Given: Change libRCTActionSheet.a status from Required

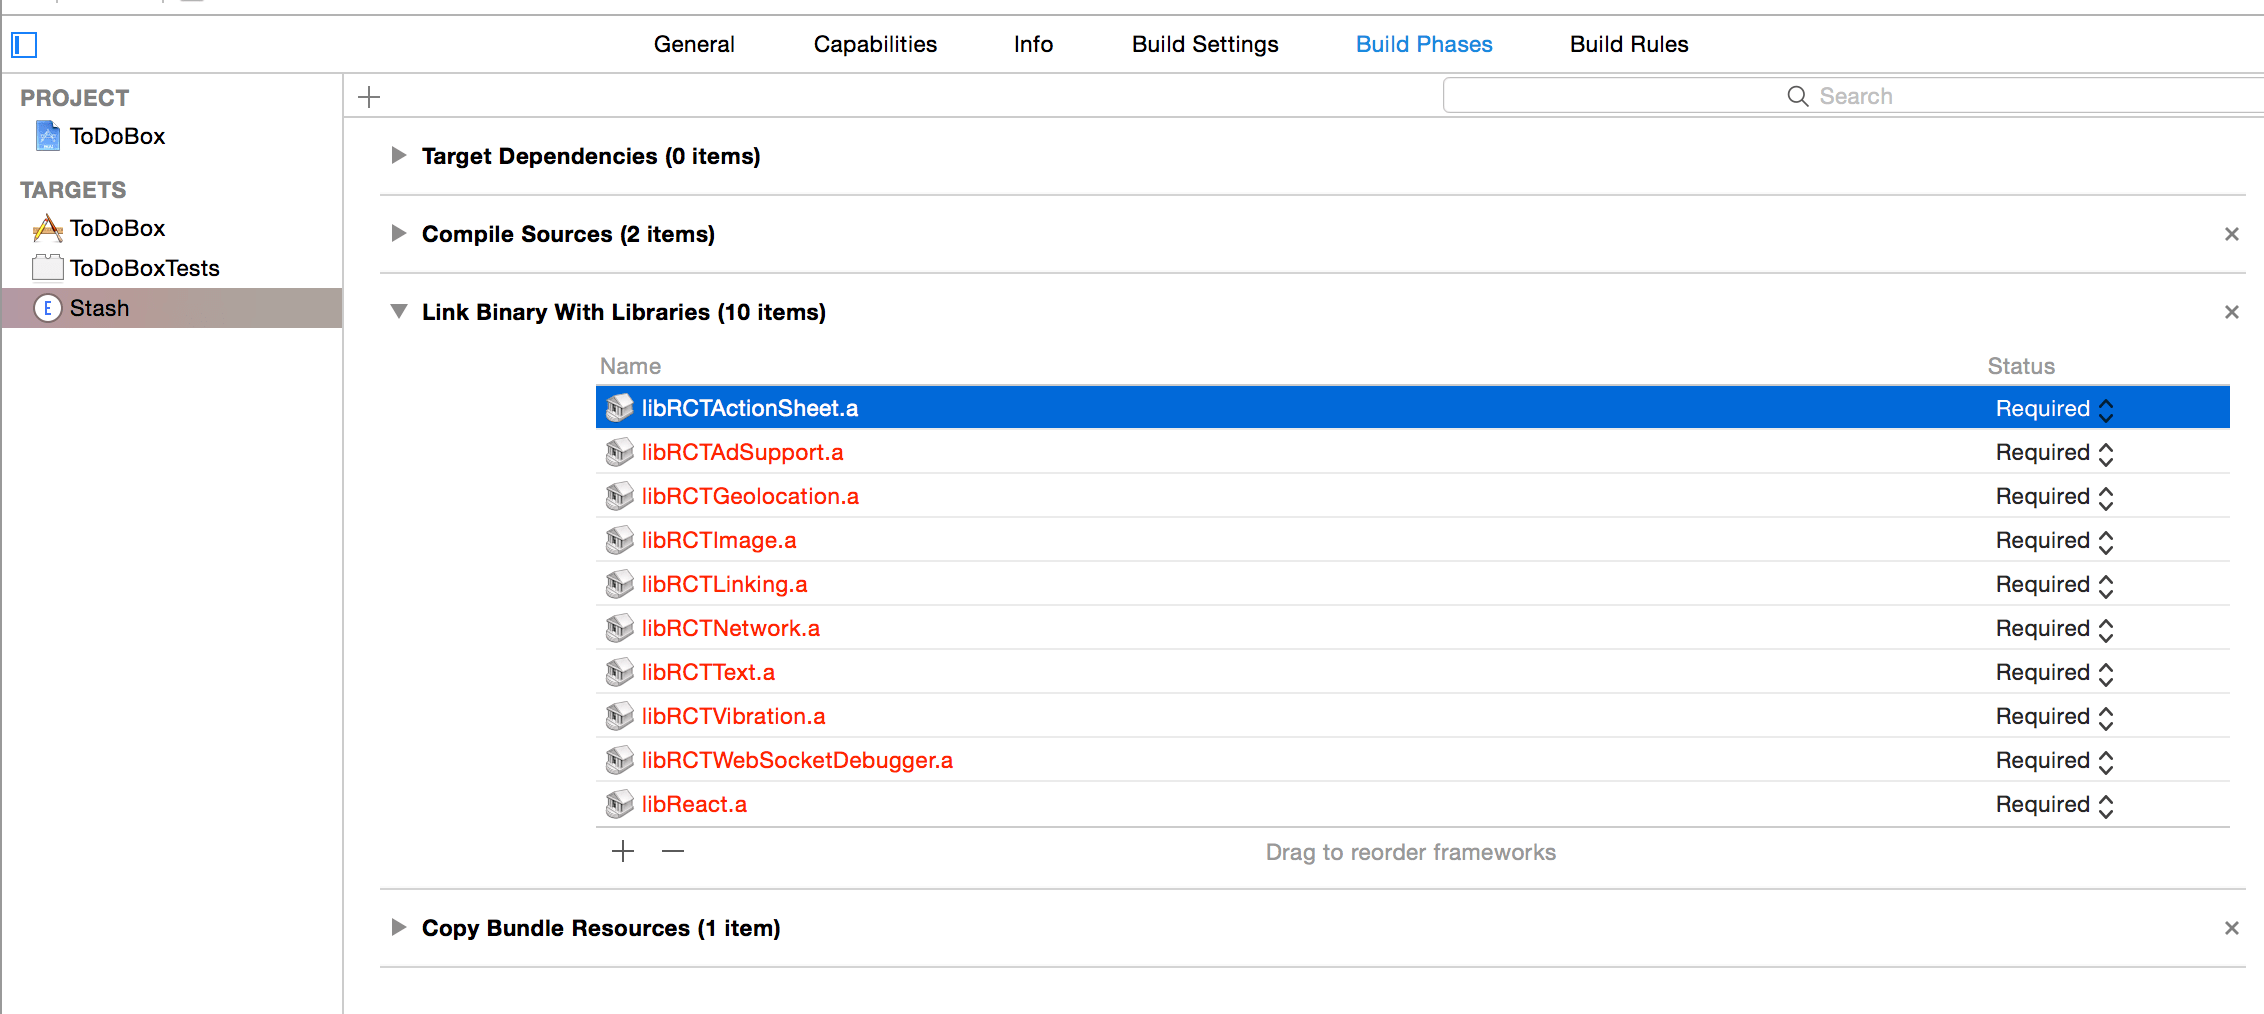Looking at the screenshot, I should click(x=2105, y=408).
